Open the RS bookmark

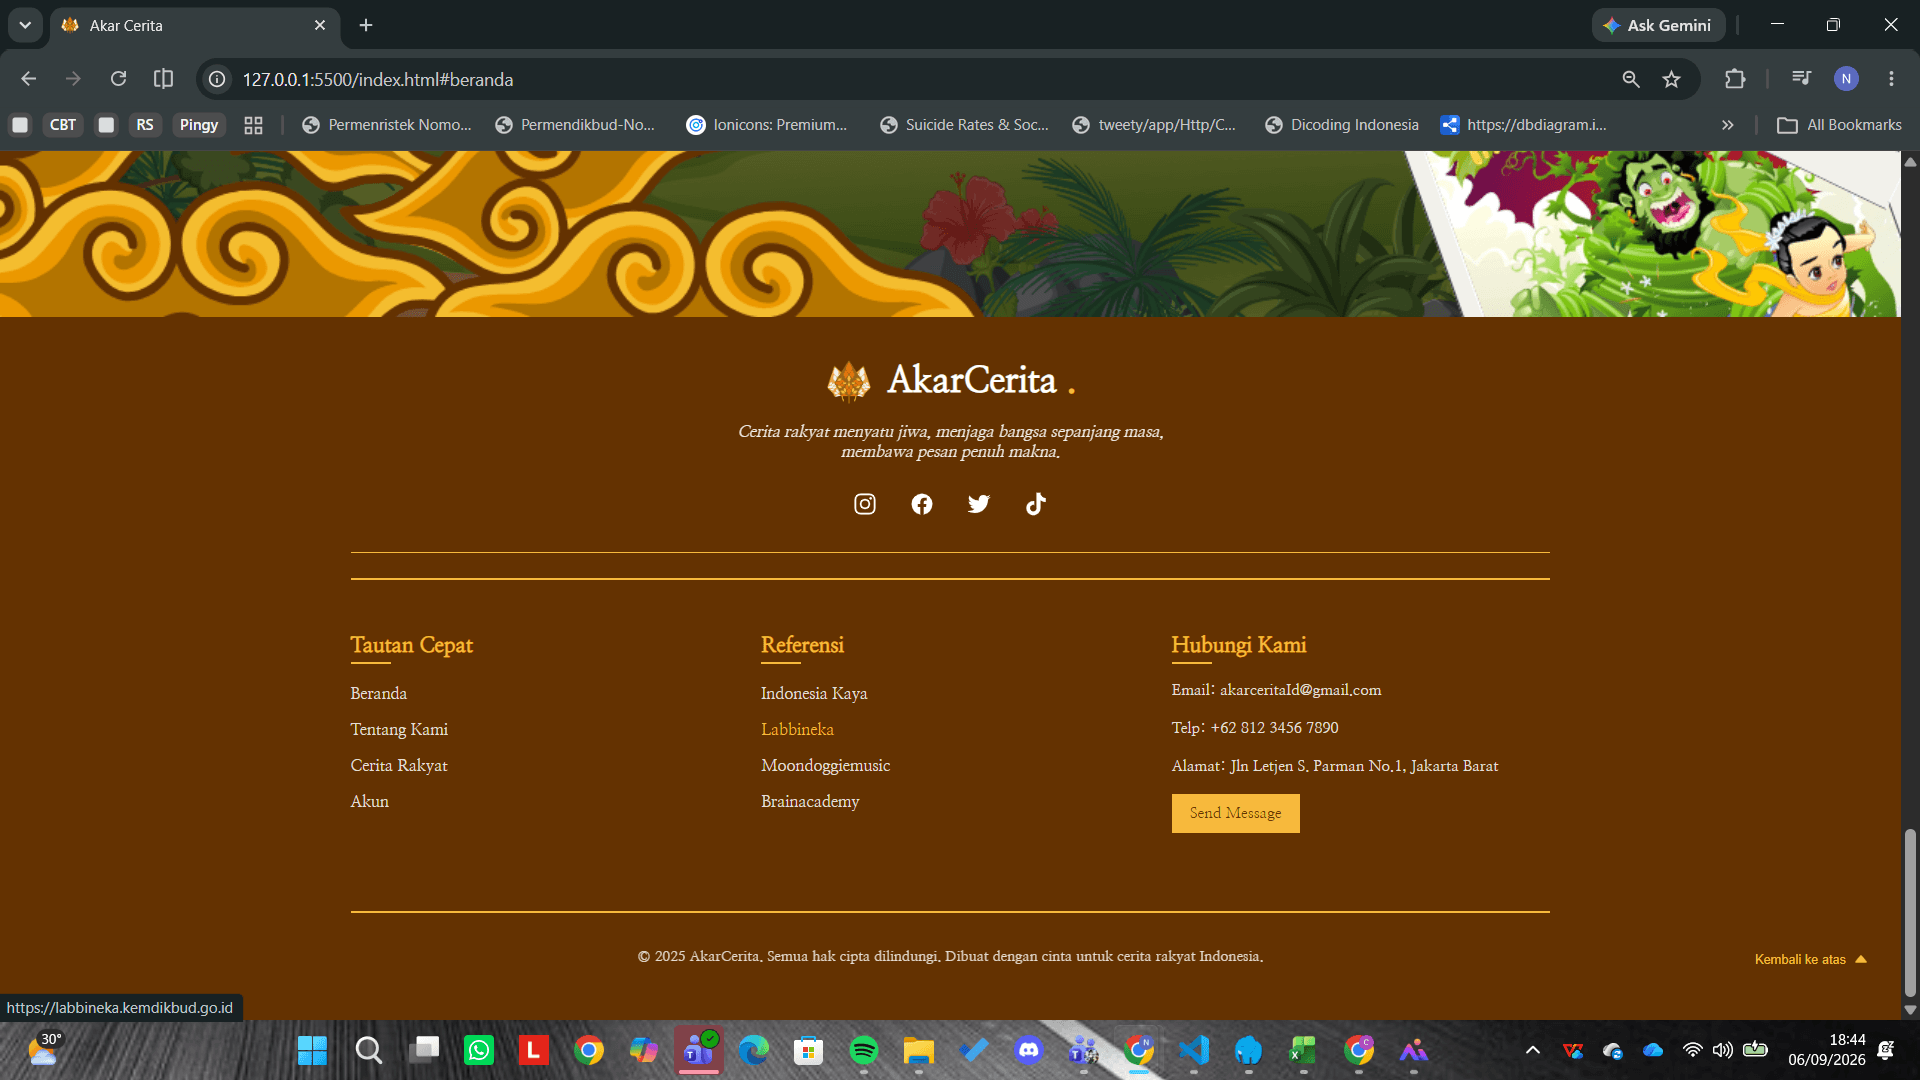(145, 125)
